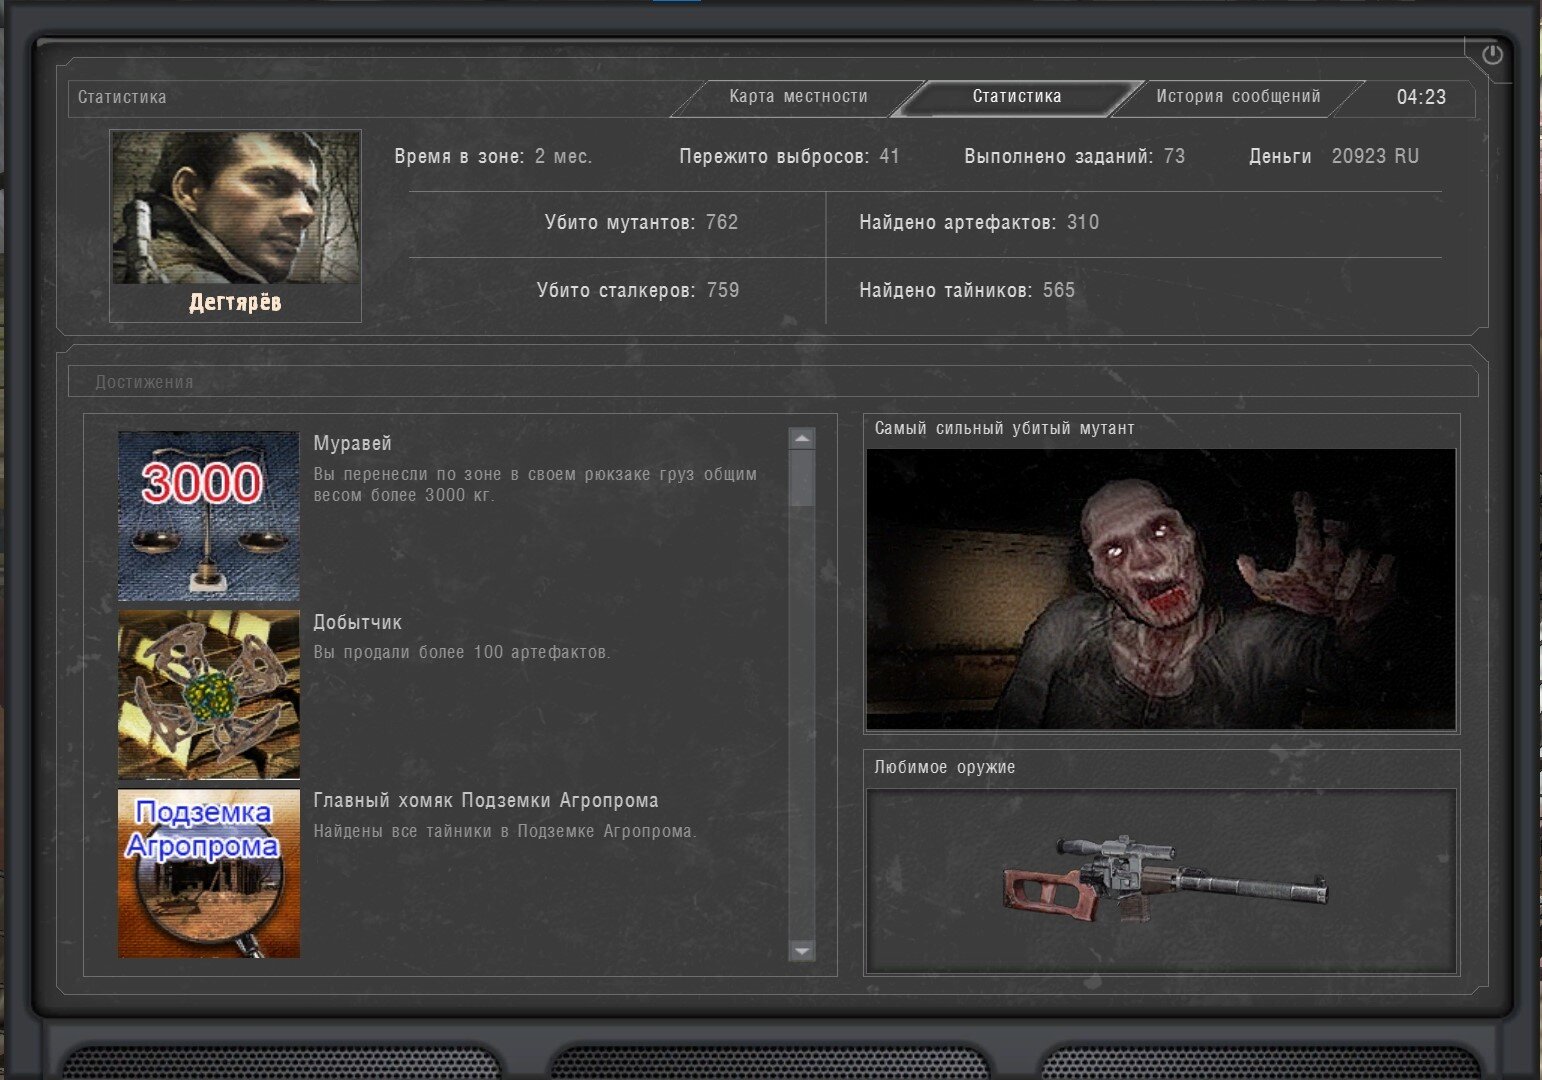Click the Вы перенесли по зоне description text
The width and height of the screenshot is (1542, 1080).
[535, 484]
